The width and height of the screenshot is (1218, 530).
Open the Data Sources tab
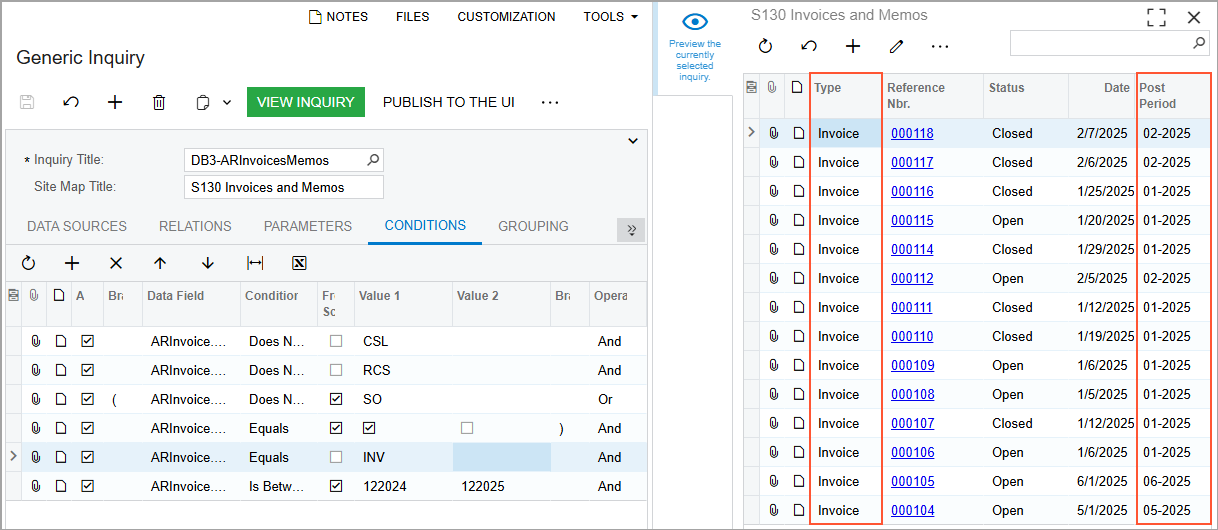(x=77, y=226)
